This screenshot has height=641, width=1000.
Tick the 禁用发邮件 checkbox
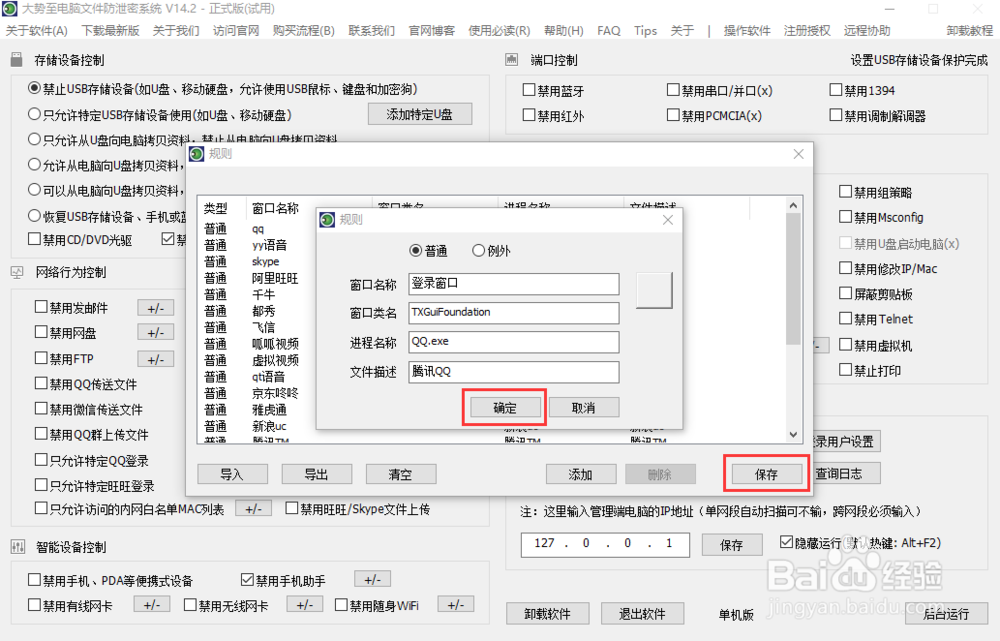pyautogui.click(x=41, y=307)
